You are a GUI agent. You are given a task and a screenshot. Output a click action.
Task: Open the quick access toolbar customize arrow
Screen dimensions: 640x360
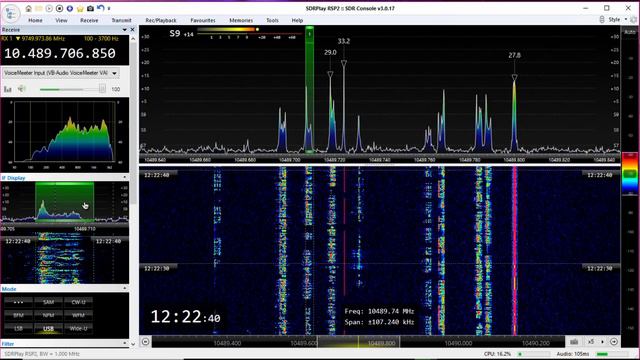pos(109,9)
